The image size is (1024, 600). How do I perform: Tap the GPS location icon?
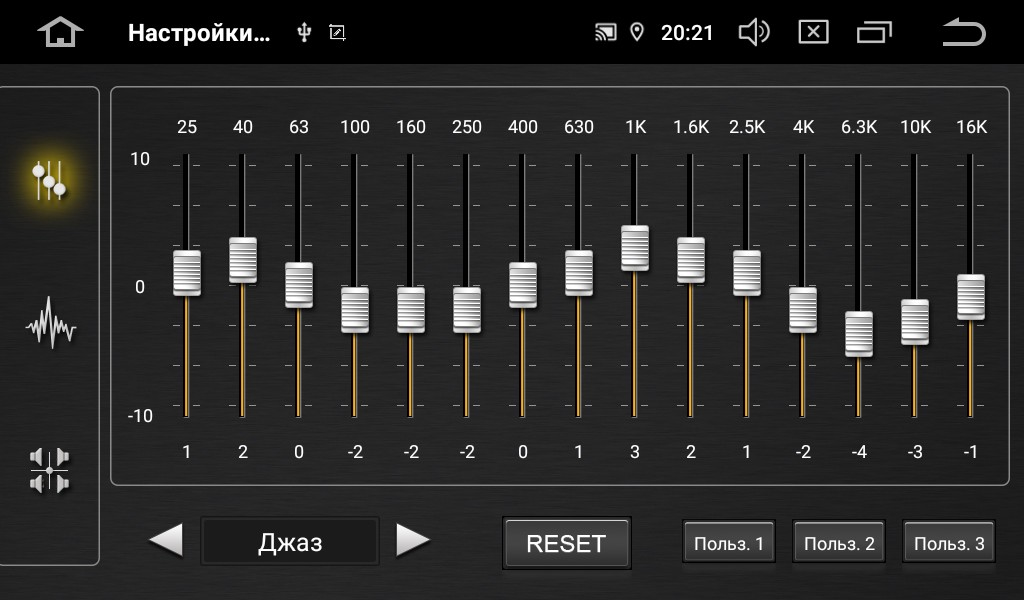(x=637, y=32)
